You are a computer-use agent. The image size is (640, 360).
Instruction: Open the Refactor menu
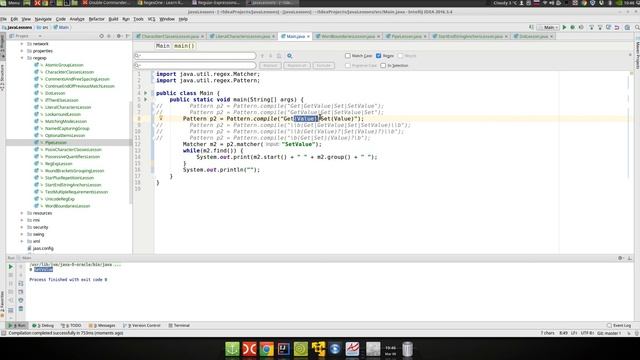pyautogui.click(x=96, y=19)
